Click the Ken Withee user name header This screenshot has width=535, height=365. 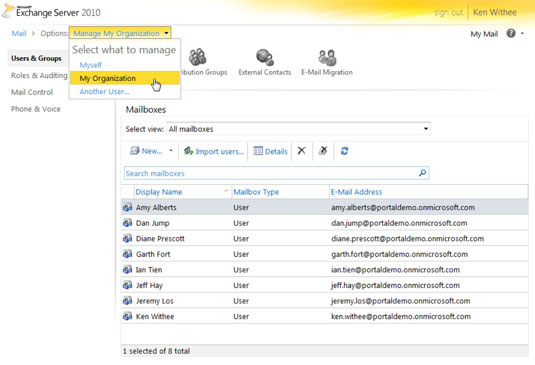click(495, 12)
